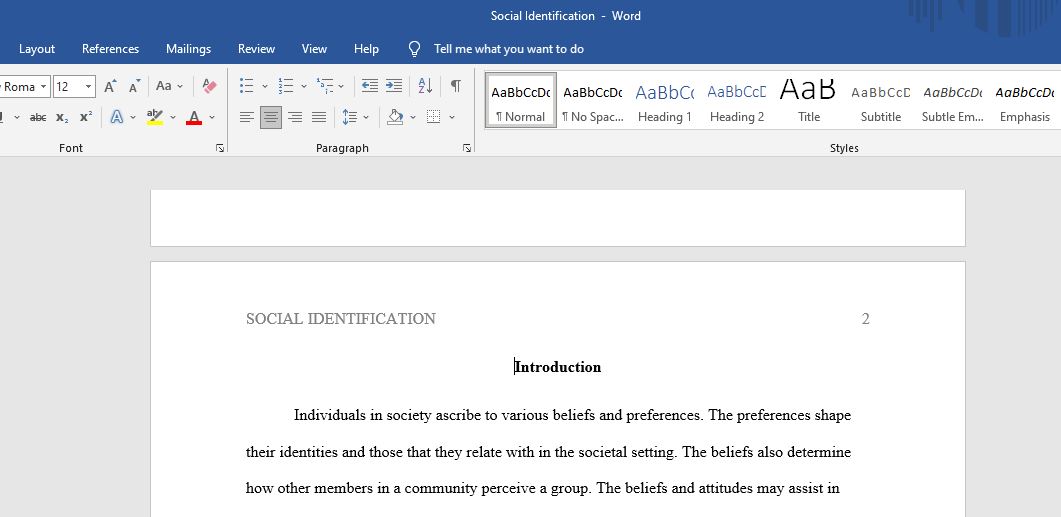Apply the Heading 2 style
1061x517 pixels.
click(737, 101)
